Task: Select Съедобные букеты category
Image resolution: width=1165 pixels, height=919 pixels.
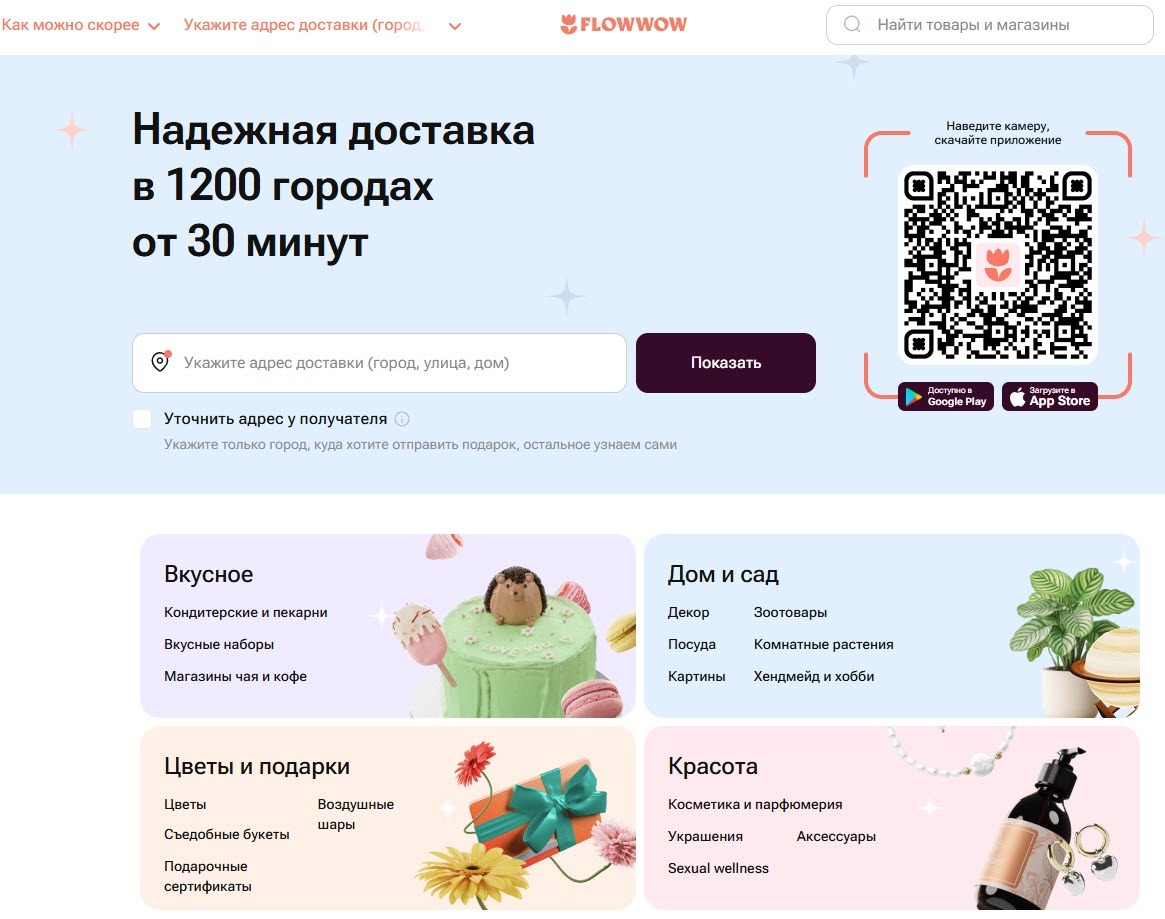Action: (x=227, y=834)
